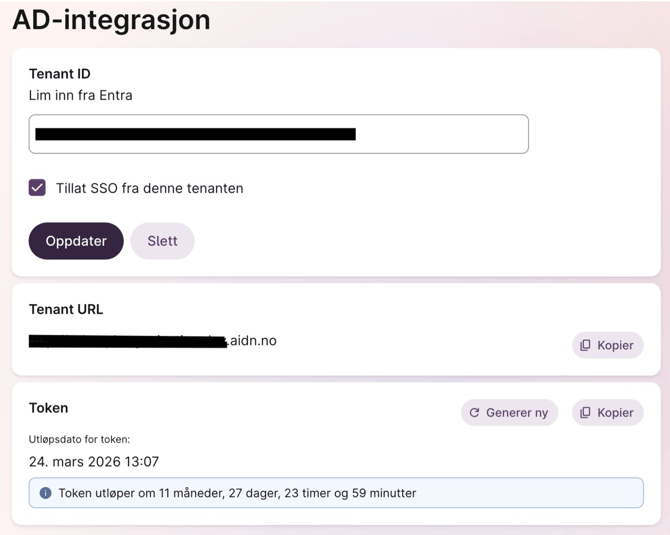Copy the Tenant URL with Kopier
This screenshot has width=670, height=535.
coord(608,345)
